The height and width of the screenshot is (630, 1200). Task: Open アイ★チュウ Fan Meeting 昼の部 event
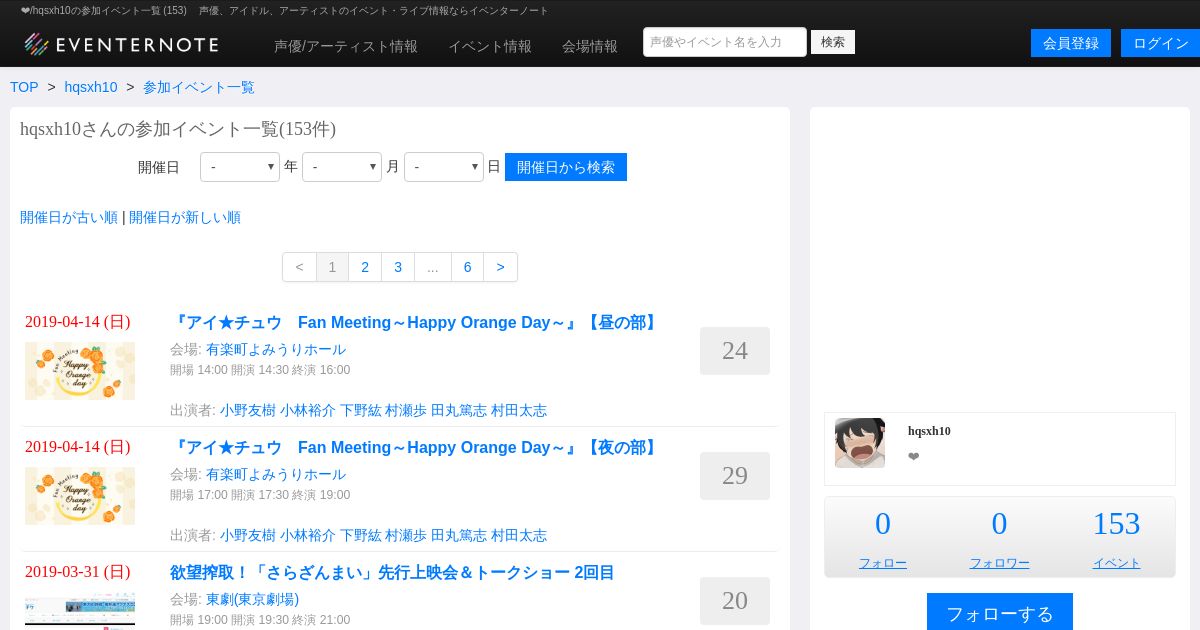(415, 323)
